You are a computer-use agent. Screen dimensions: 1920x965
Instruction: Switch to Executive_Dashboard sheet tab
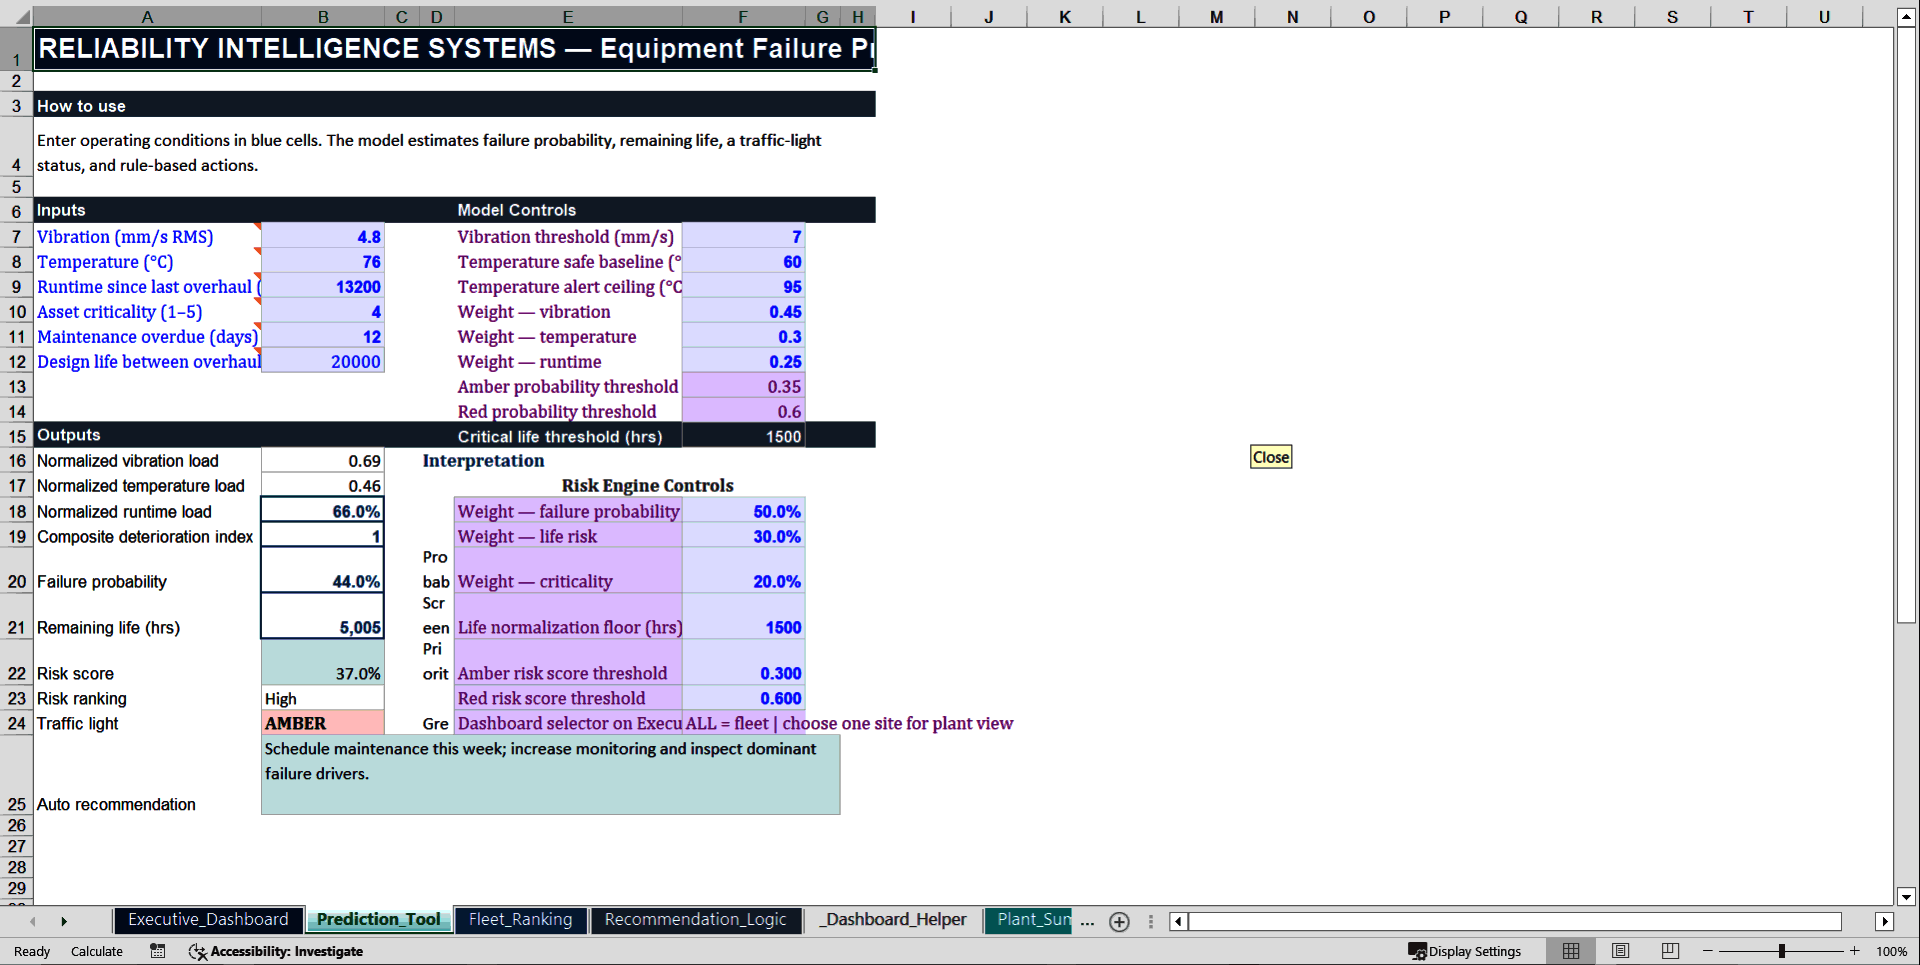(207, 919)
